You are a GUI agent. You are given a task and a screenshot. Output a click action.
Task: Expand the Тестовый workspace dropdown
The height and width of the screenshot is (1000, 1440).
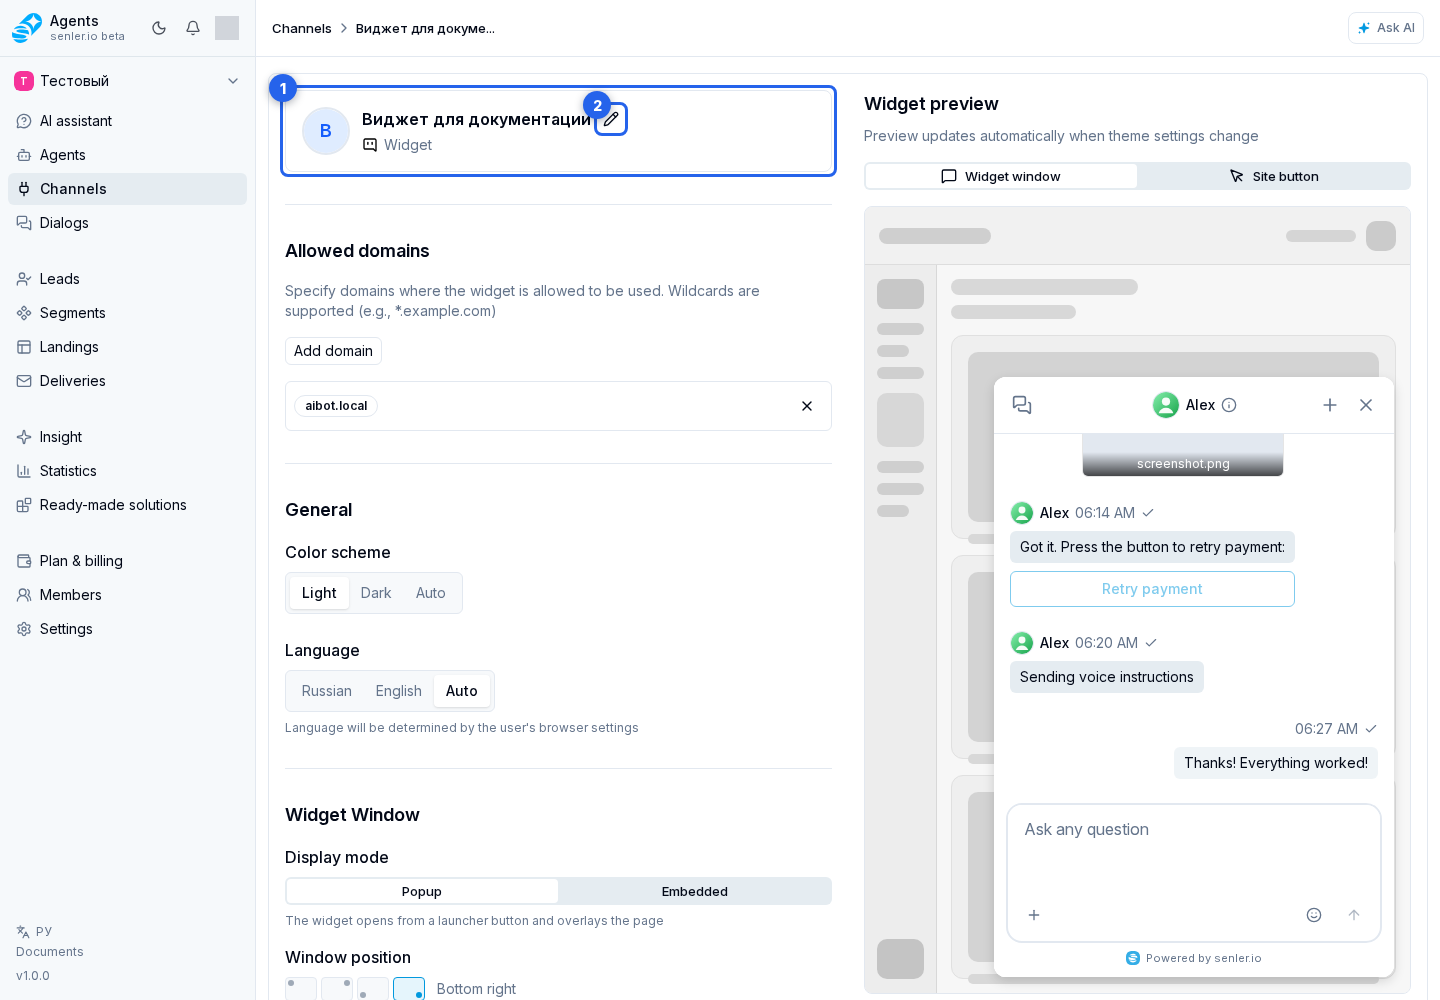point(127,81)
